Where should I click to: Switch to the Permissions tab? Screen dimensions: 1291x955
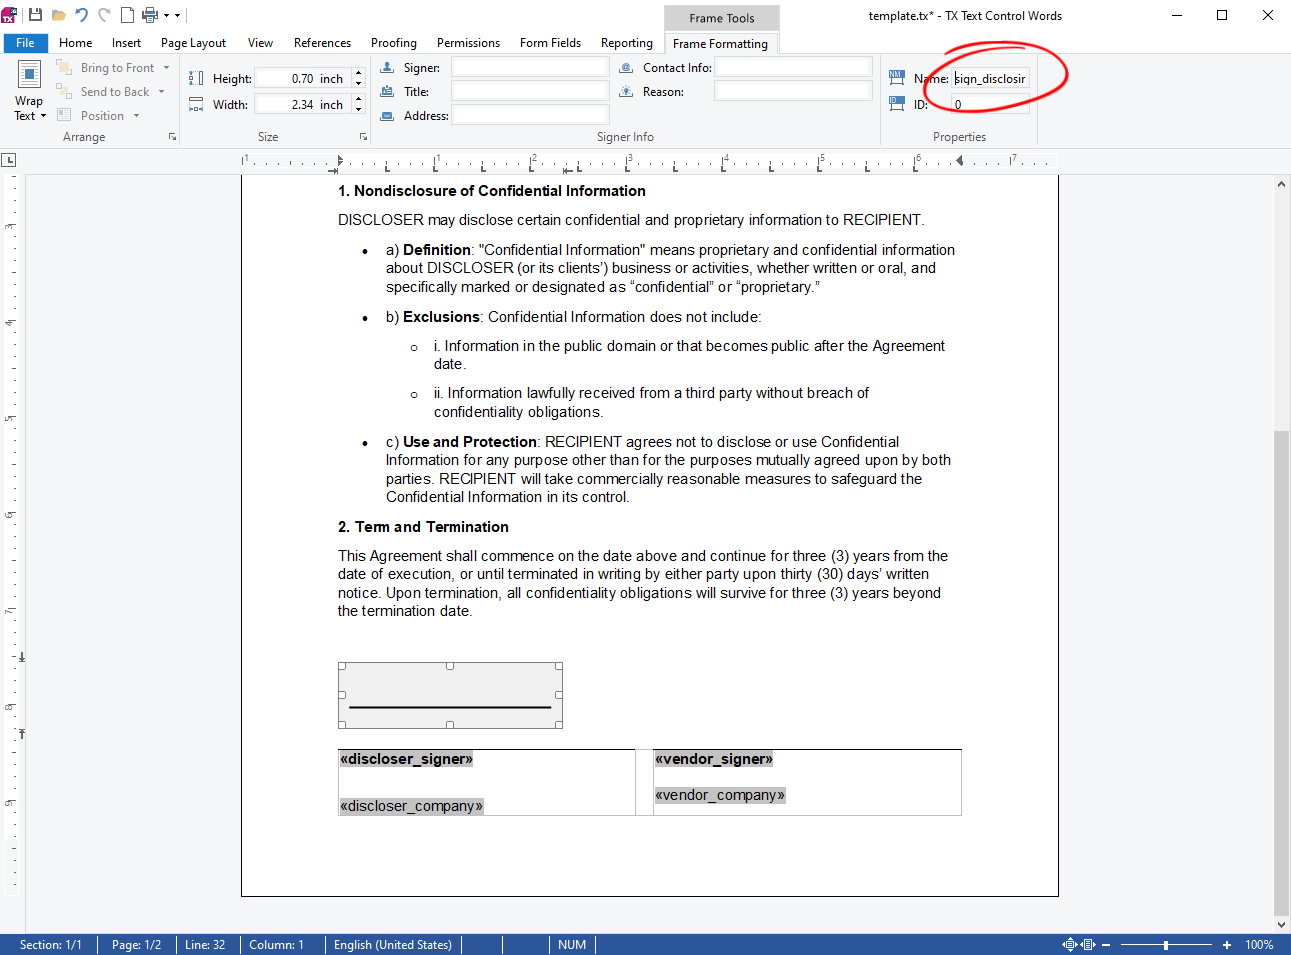point(468,43)
